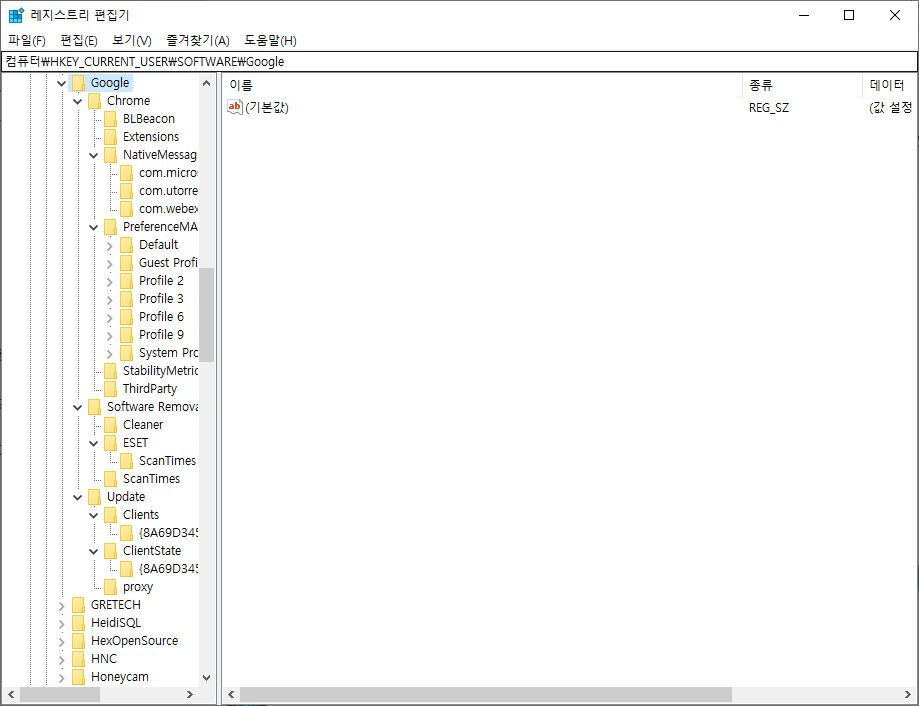Select the com.utorrent folder icon
Image resolution: width=919 pixels, height=706 pixels.
[126, 191]
